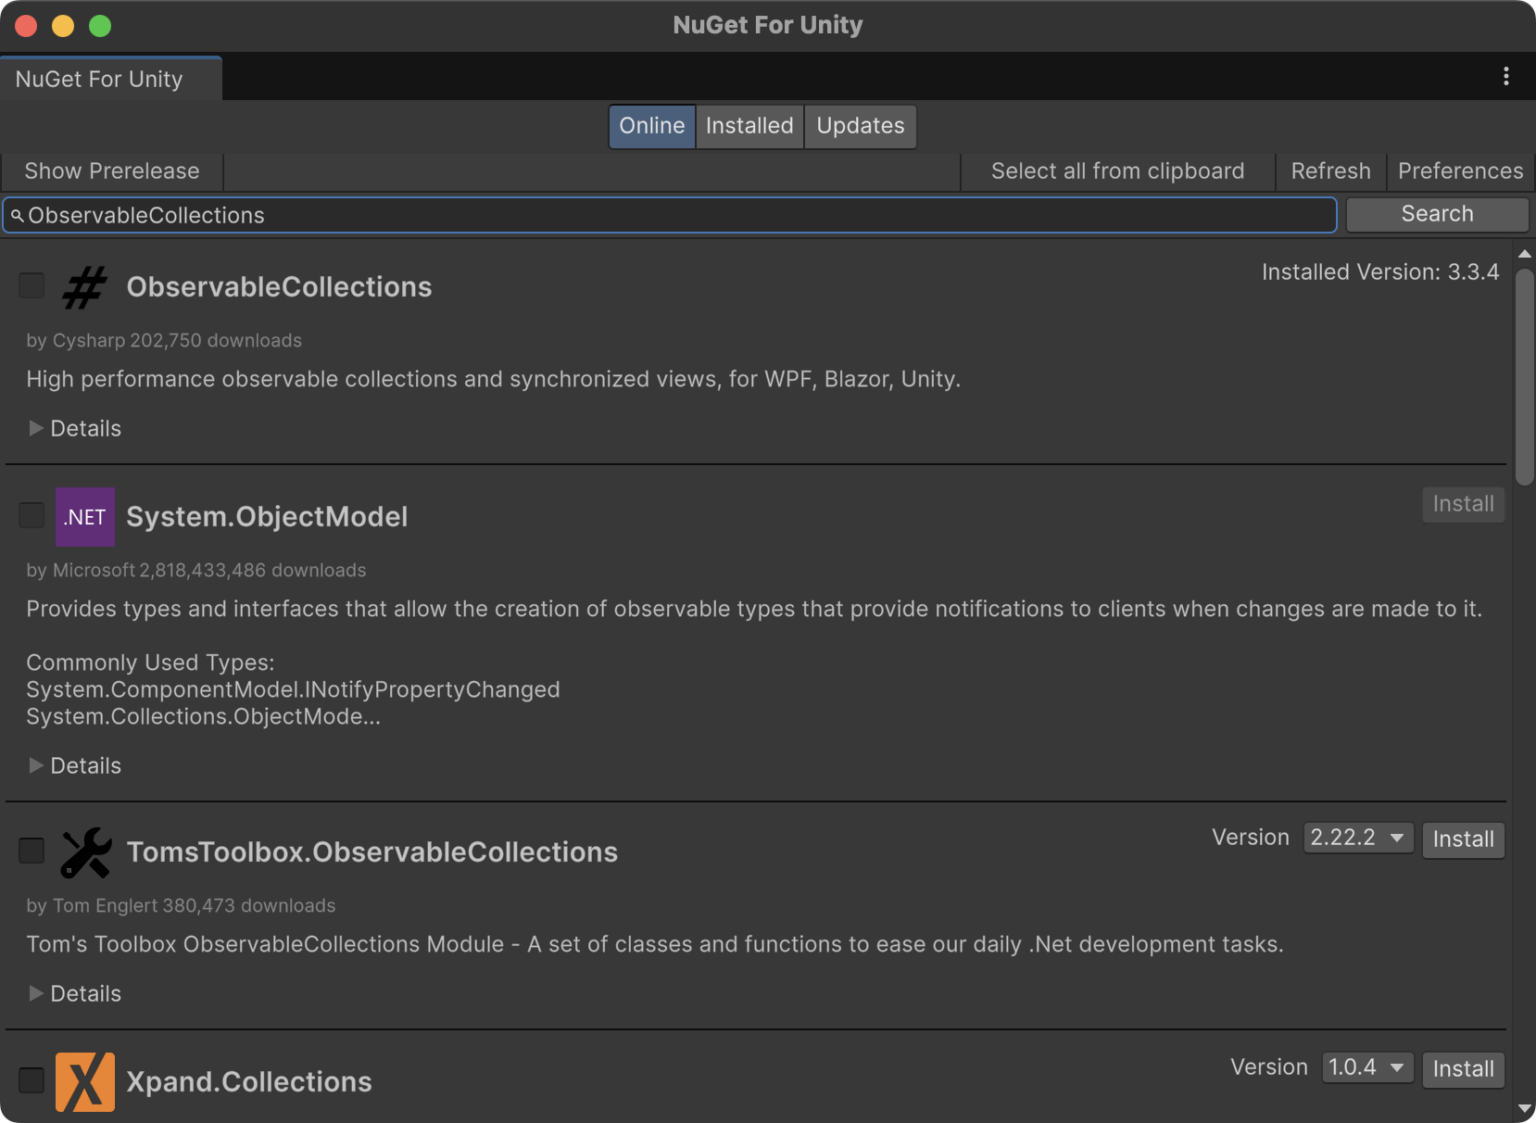Click the System.ObjectModel .NET icon
The width and height of the screenshot is (1536, 1123).
tap(85, 517)
